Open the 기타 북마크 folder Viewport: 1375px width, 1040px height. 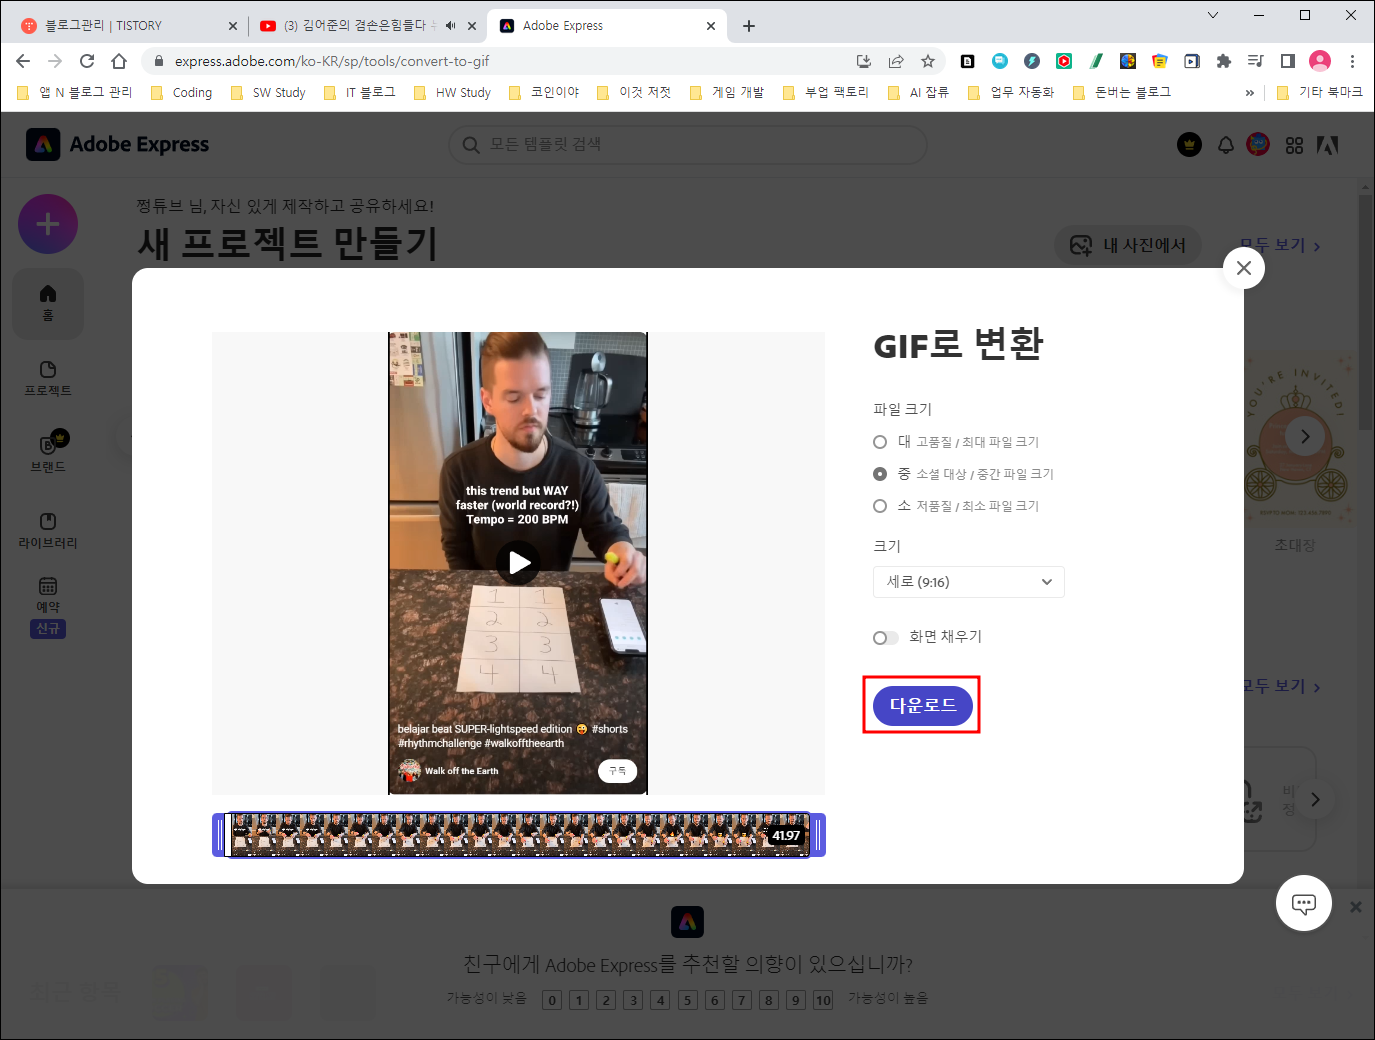tap(1320, 92)
